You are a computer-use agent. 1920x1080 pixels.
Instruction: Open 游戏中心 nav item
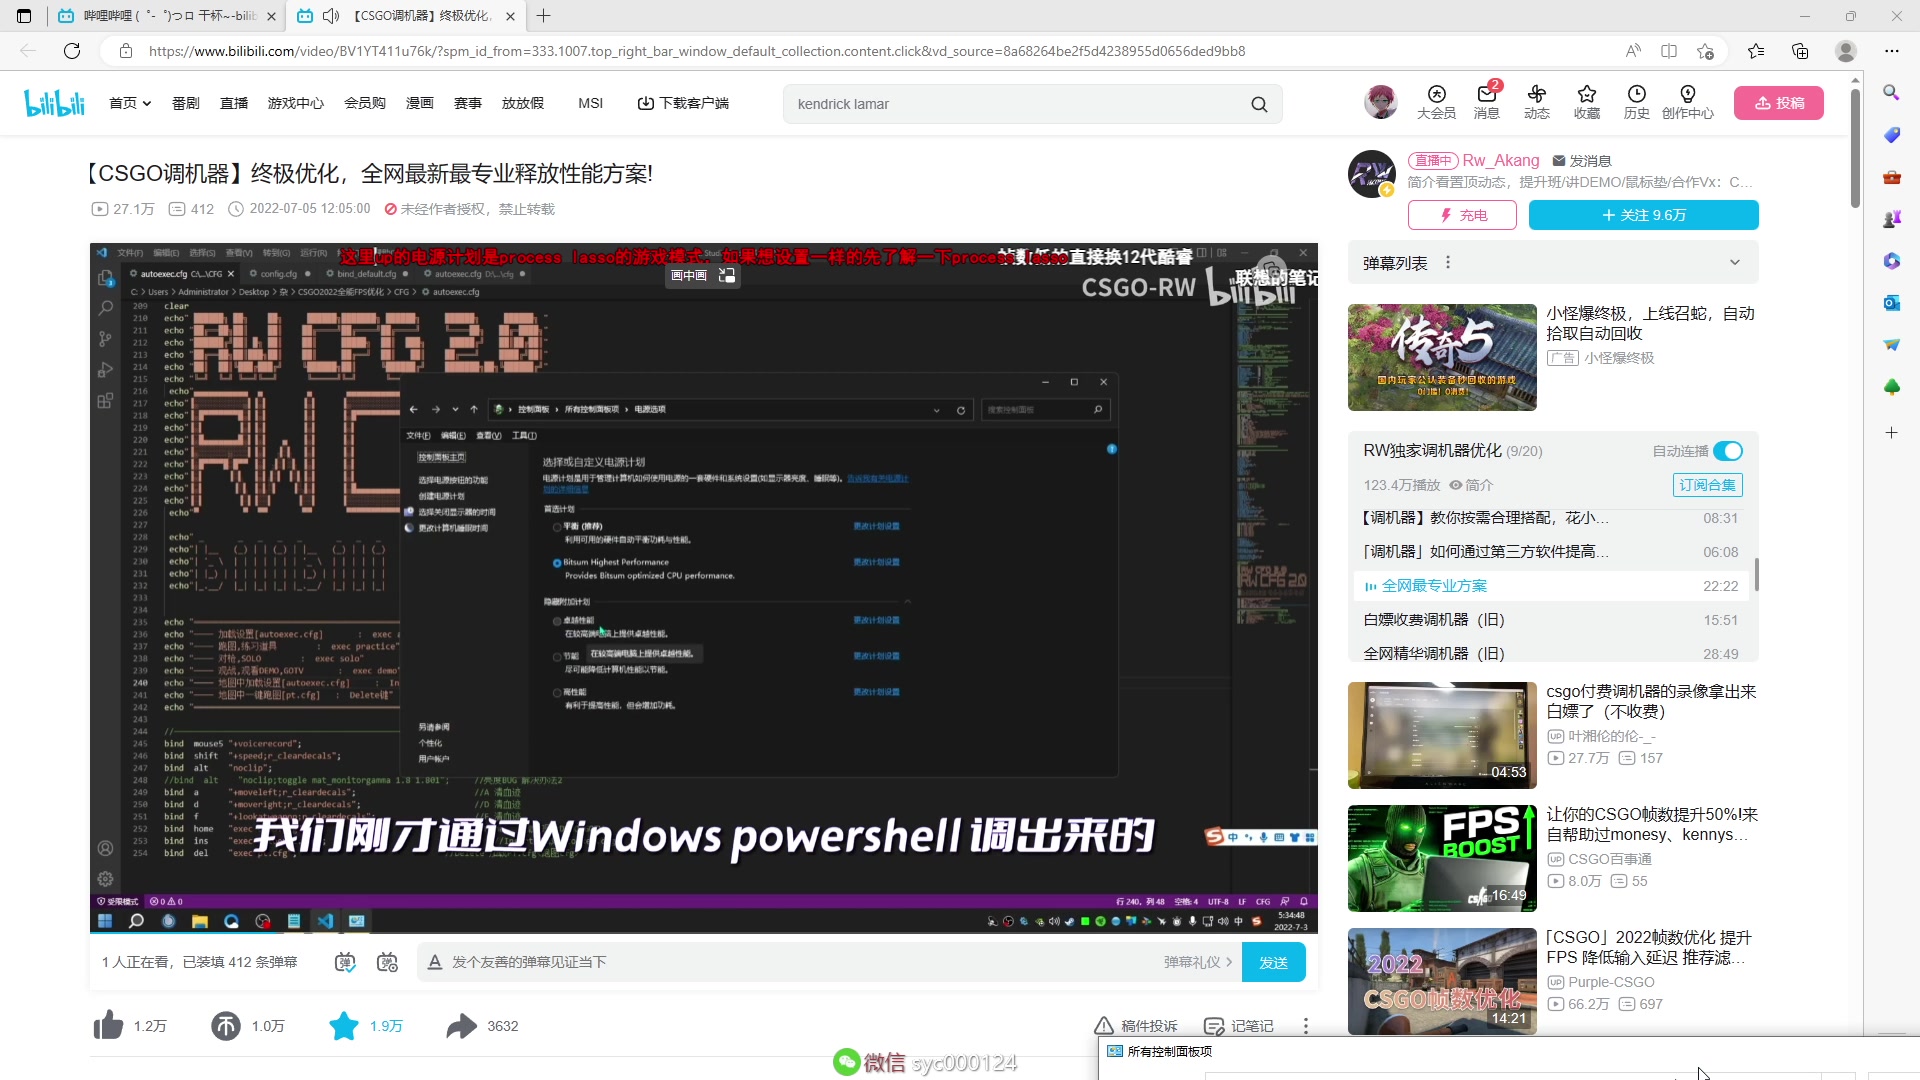click(296, 103)
